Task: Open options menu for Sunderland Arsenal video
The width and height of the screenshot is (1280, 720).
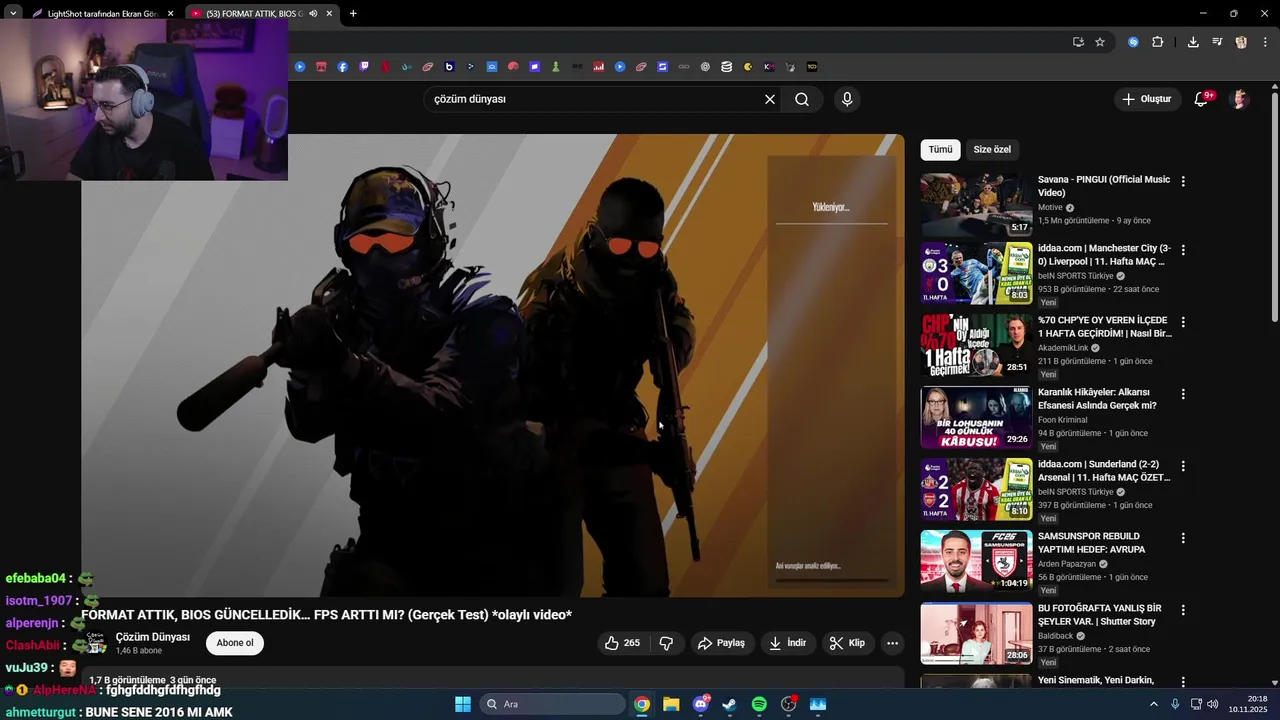Action: coord(1183,466)
